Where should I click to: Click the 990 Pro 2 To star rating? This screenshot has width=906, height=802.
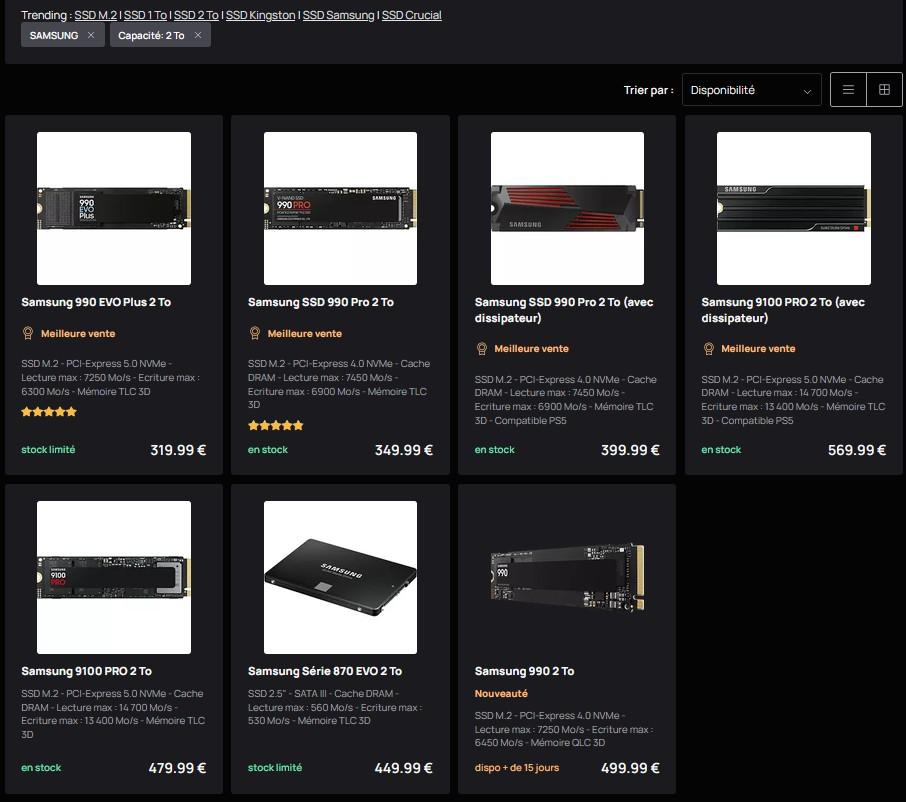coord(276,426)
